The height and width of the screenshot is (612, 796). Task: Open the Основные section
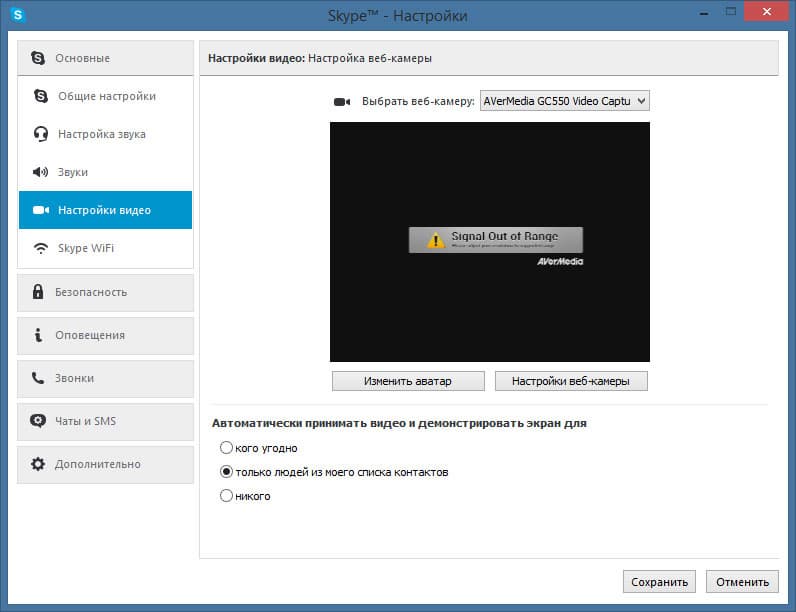(x=106, y=58)
